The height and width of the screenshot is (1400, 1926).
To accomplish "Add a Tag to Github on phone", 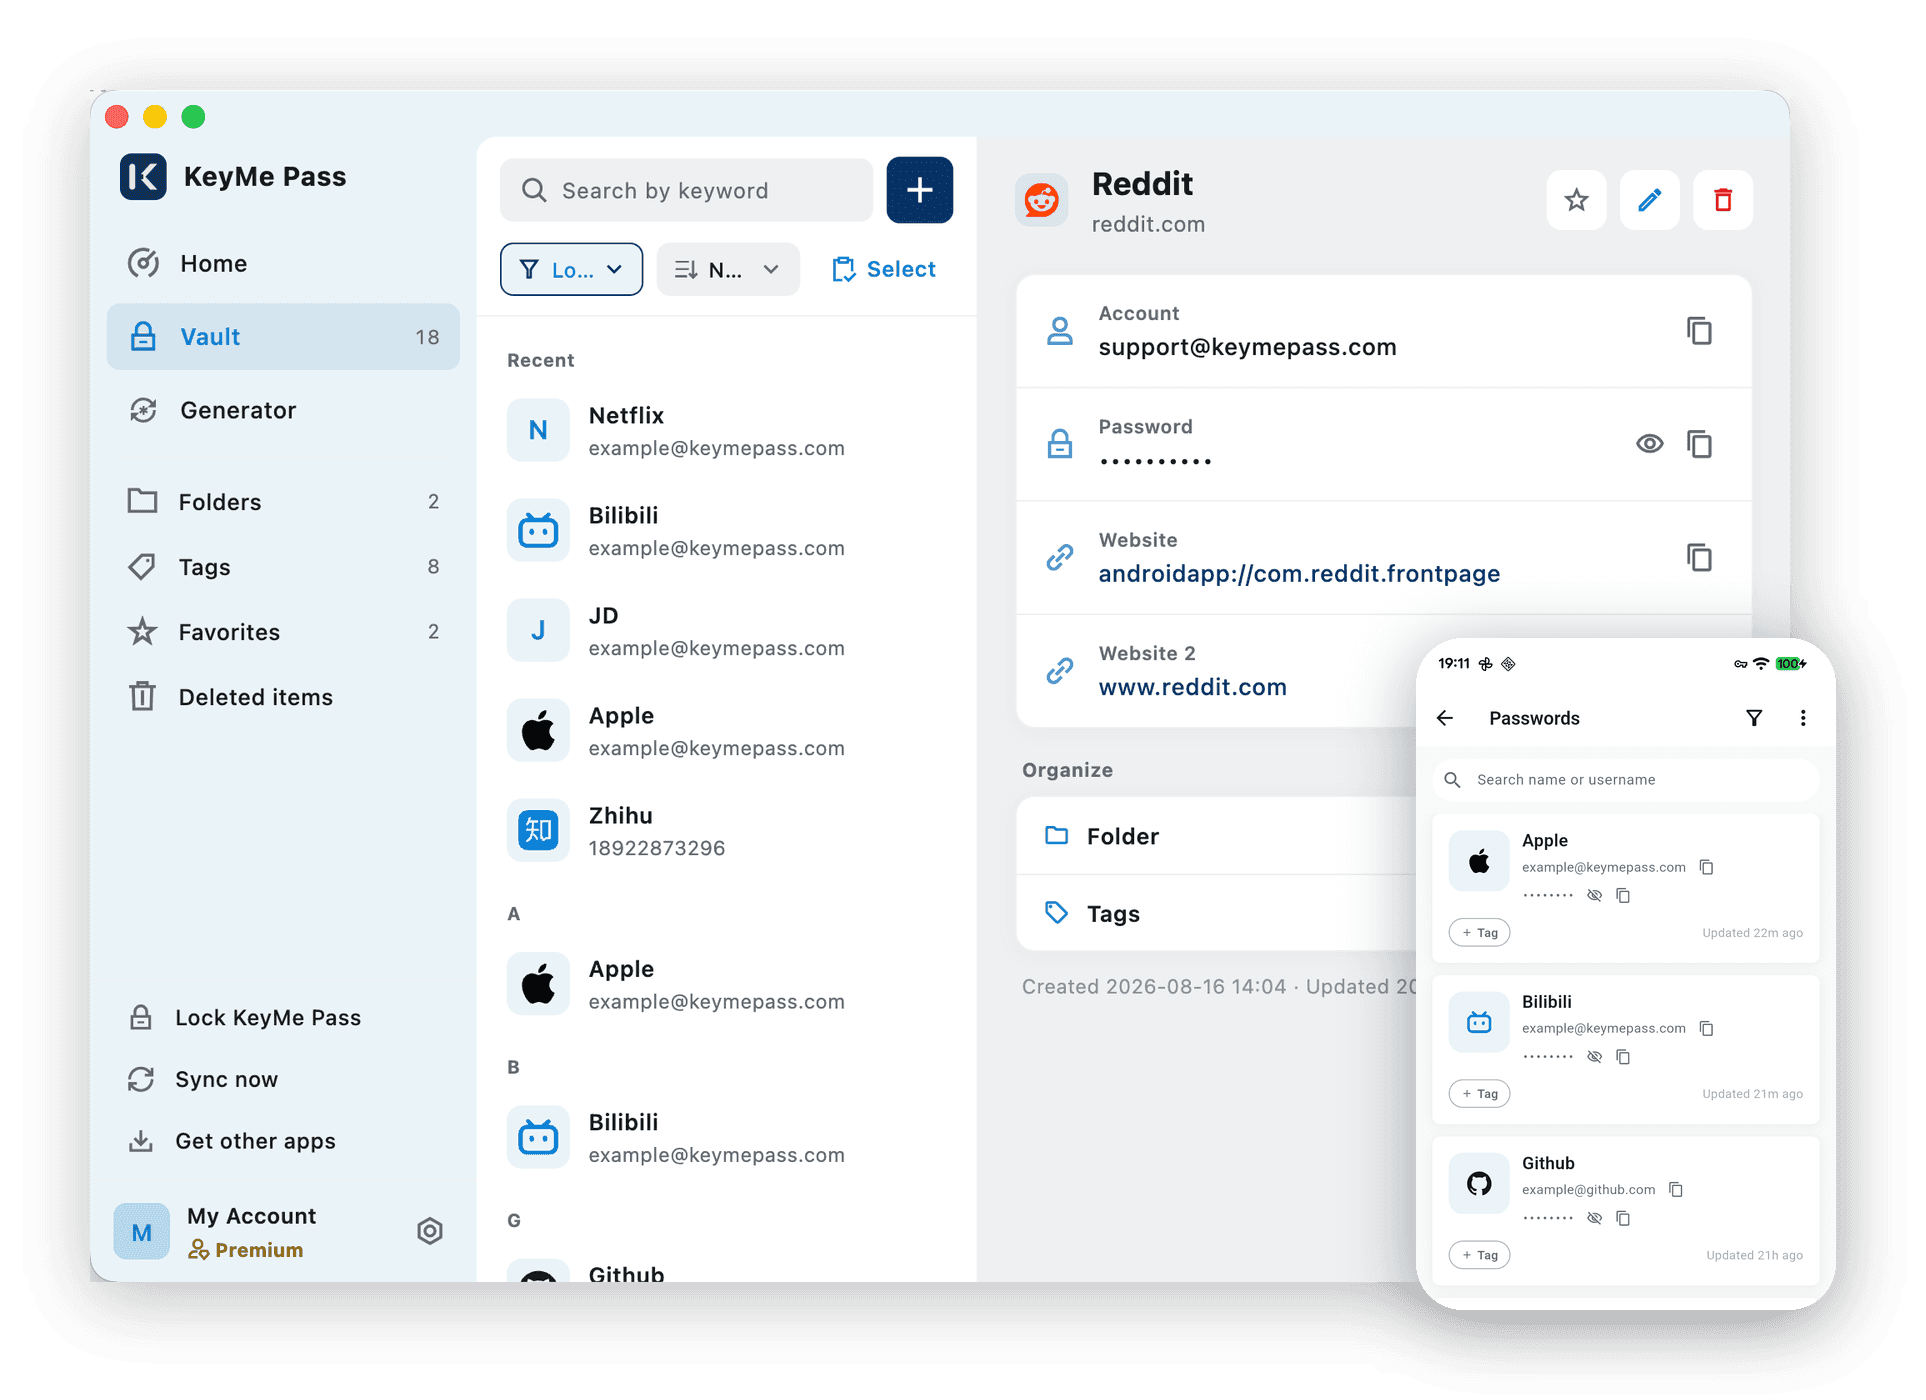I will tap(1479, 1255).
